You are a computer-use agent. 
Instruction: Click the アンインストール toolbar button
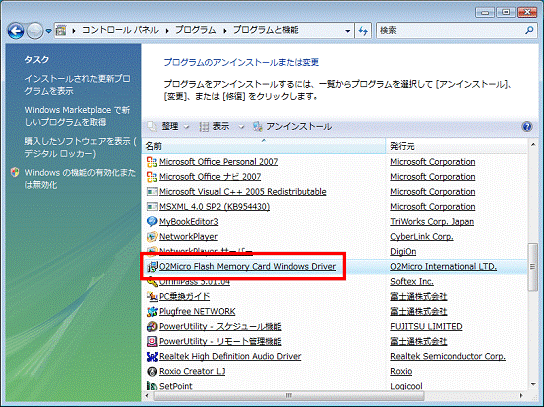tap(292, 127)
